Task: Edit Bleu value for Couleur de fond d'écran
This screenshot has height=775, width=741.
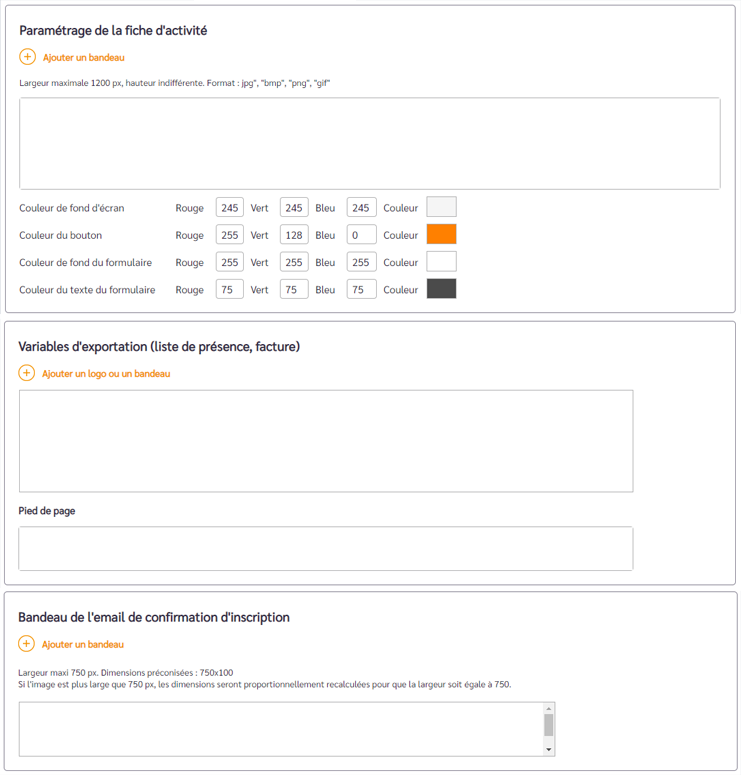Action: [361, 208]
